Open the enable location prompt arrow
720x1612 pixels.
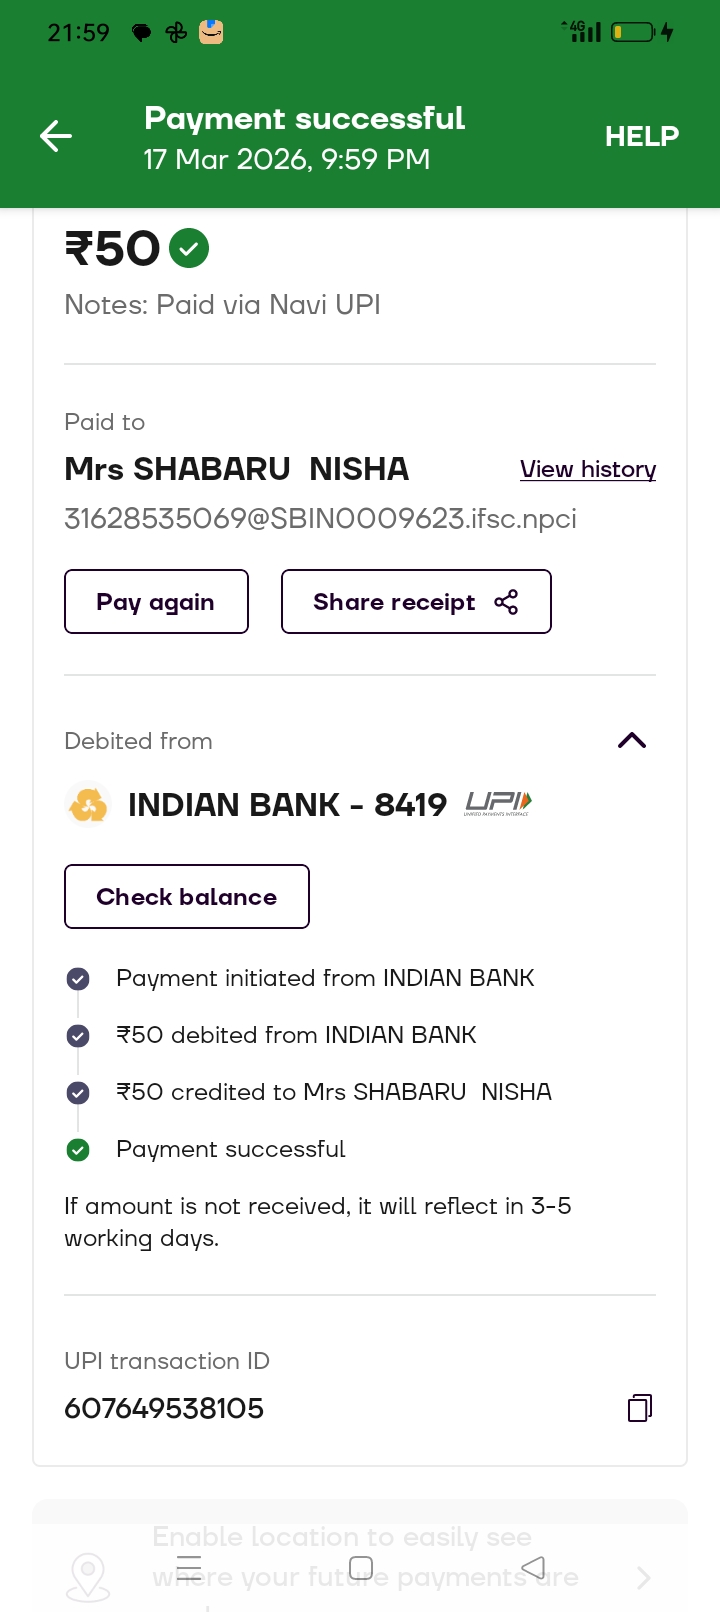[643, 1578]
